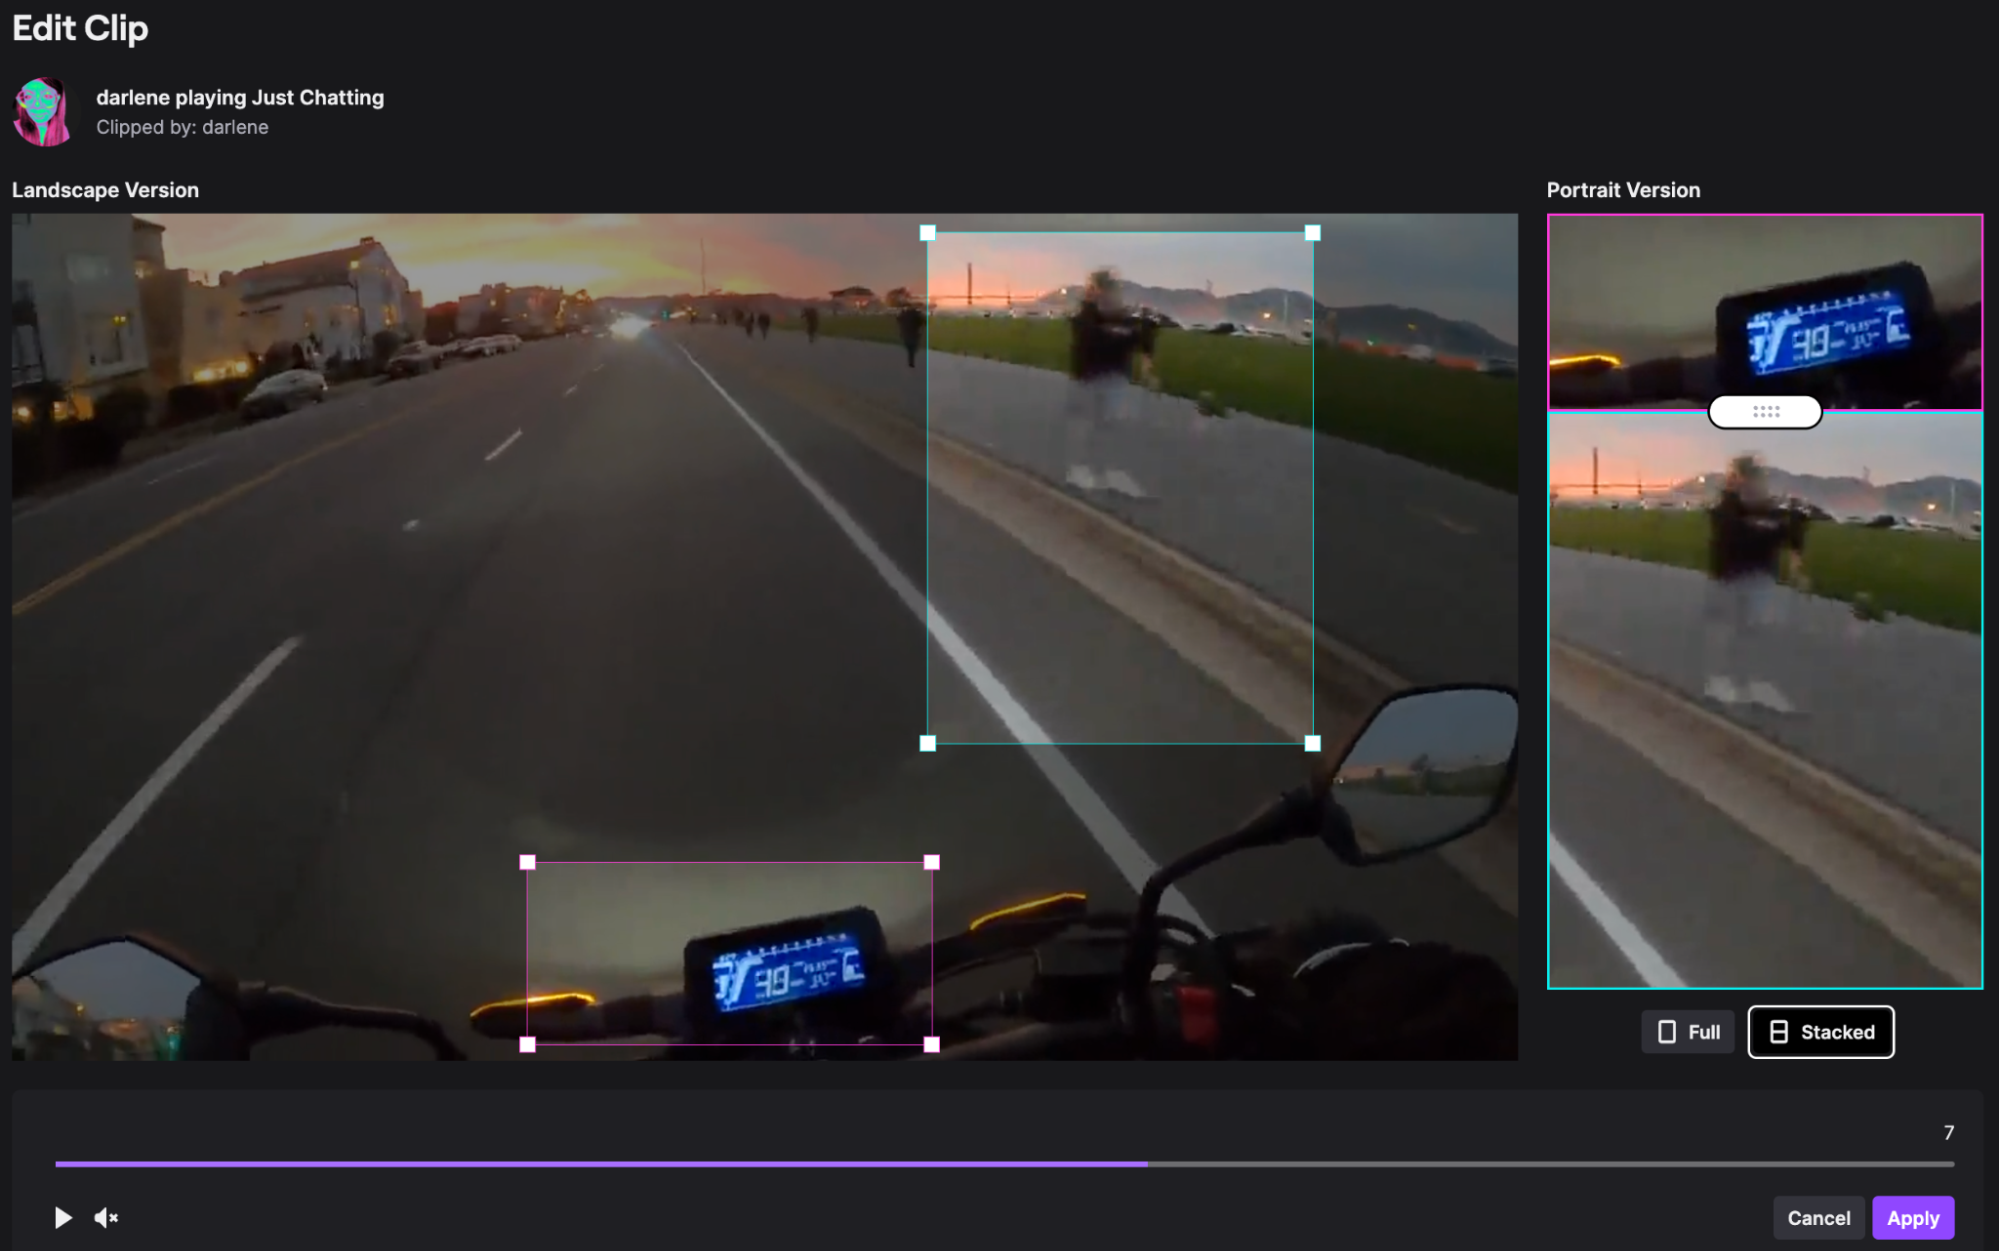
Task: Toggle portrait layout to Full
Action: point(1687,1032)
